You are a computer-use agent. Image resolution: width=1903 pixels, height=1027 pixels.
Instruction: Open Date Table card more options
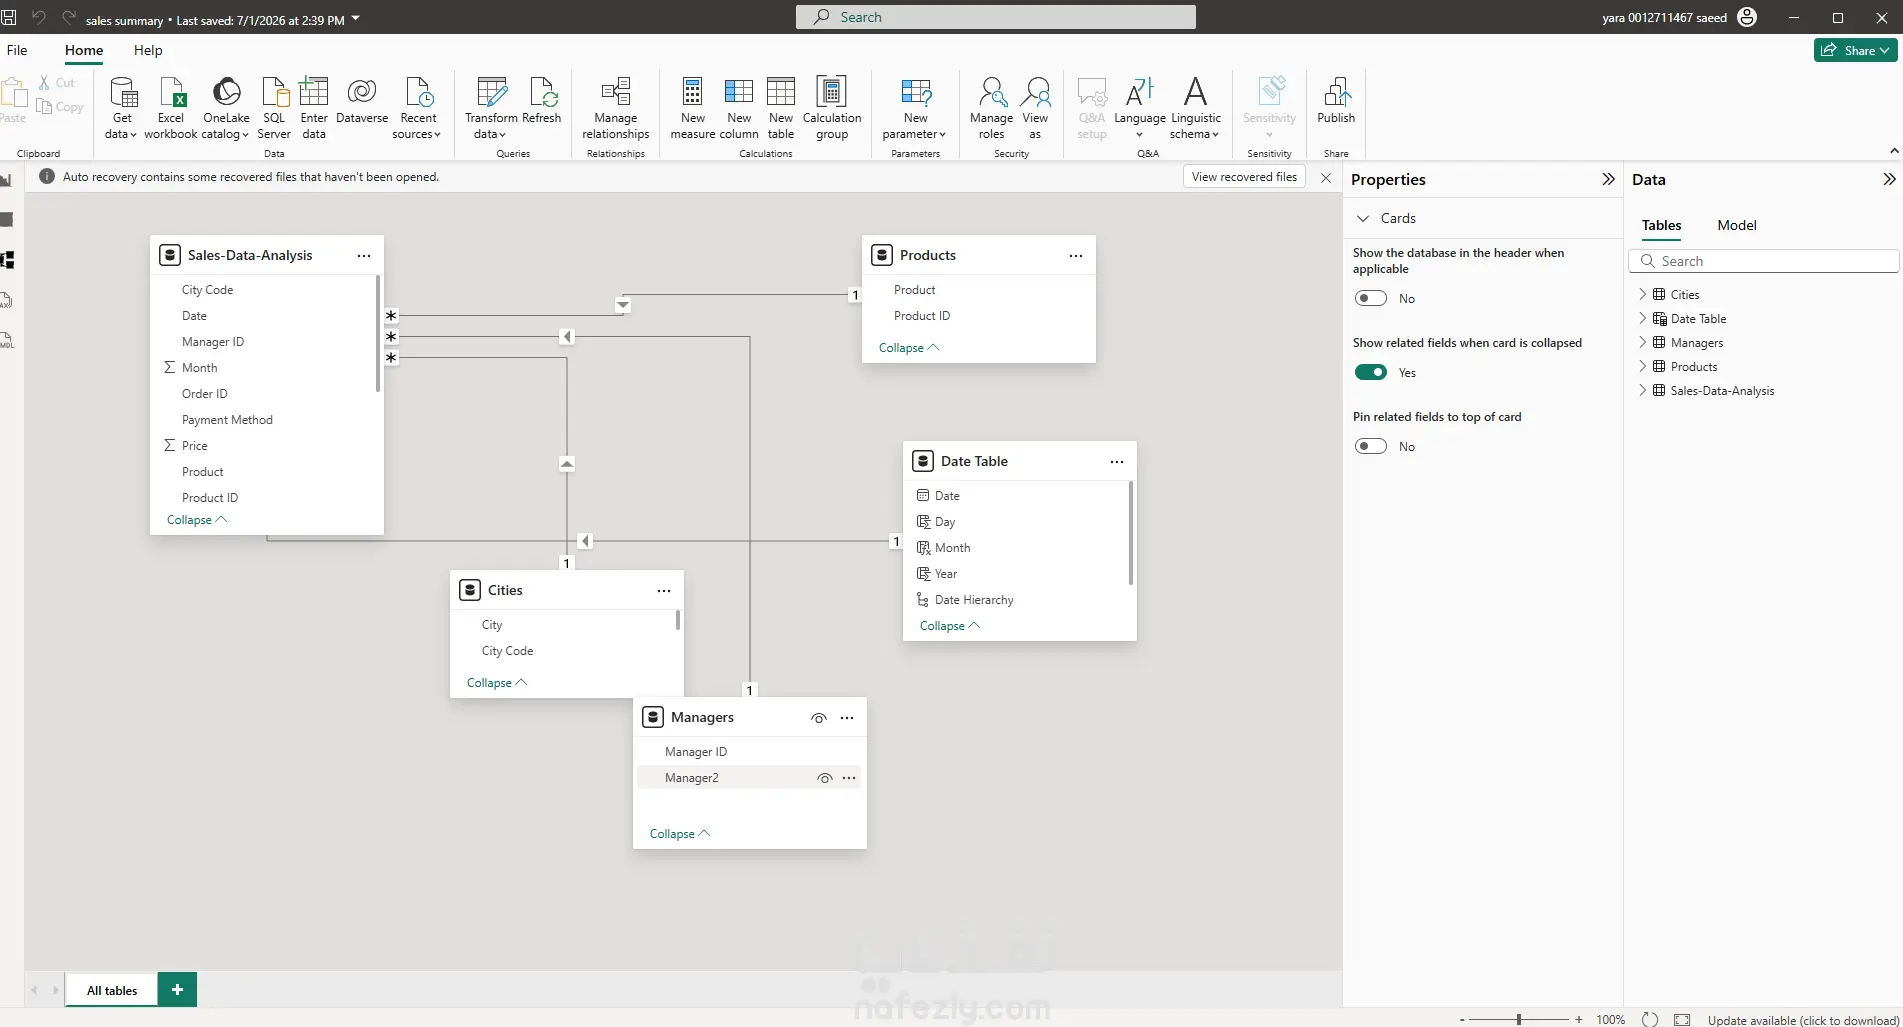[x=1117, y=462]
